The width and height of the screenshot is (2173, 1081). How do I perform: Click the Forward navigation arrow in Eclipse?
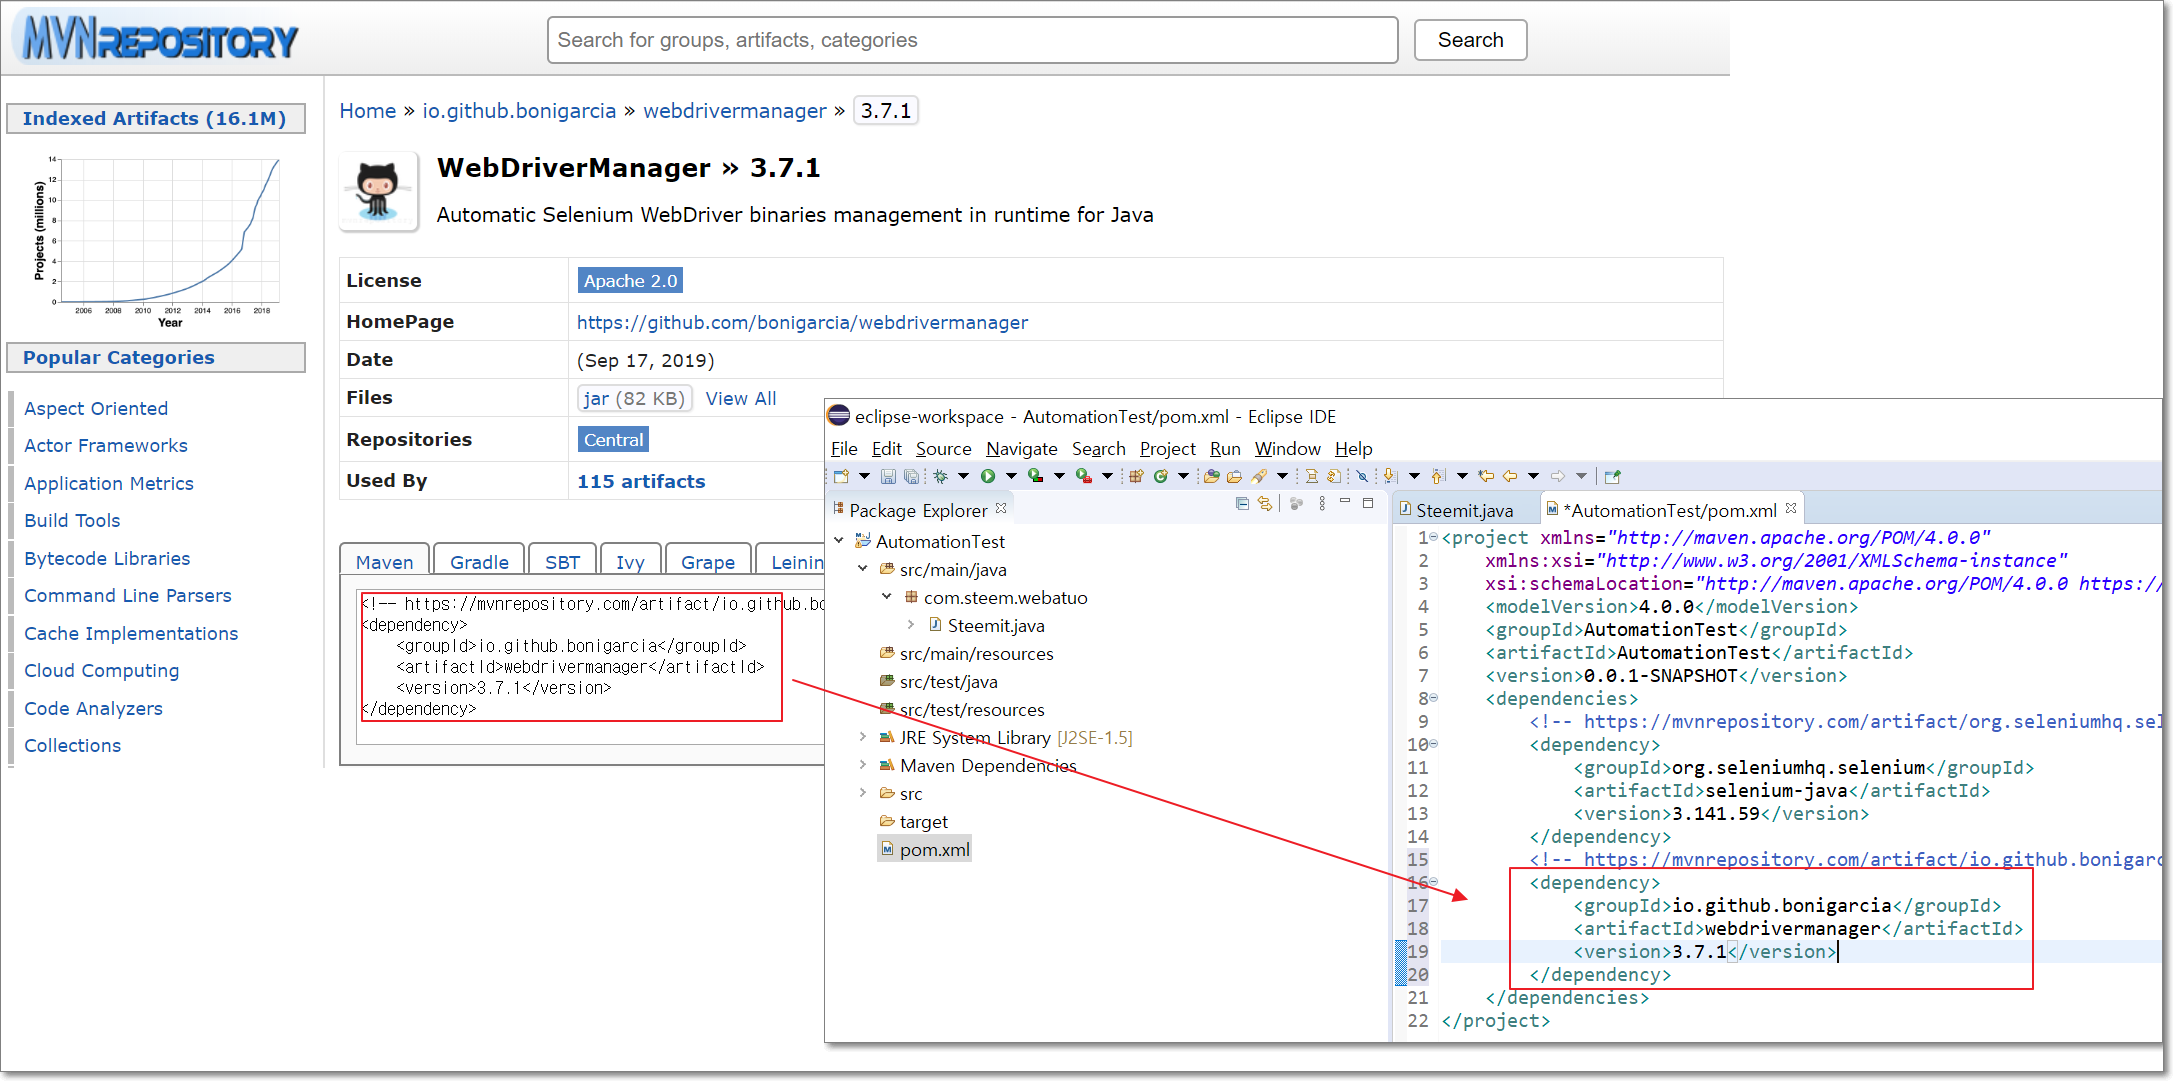[1558, 476]
